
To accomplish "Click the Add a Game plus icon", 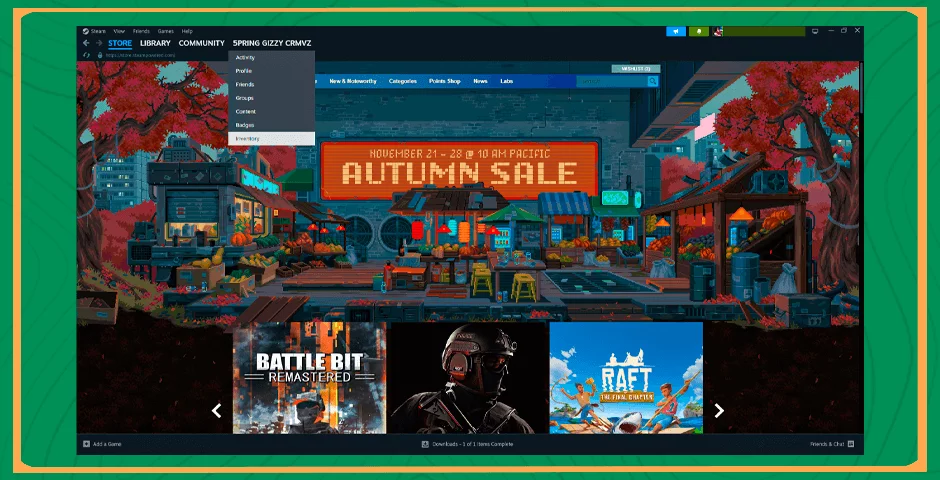I will (x=86, y=444).
